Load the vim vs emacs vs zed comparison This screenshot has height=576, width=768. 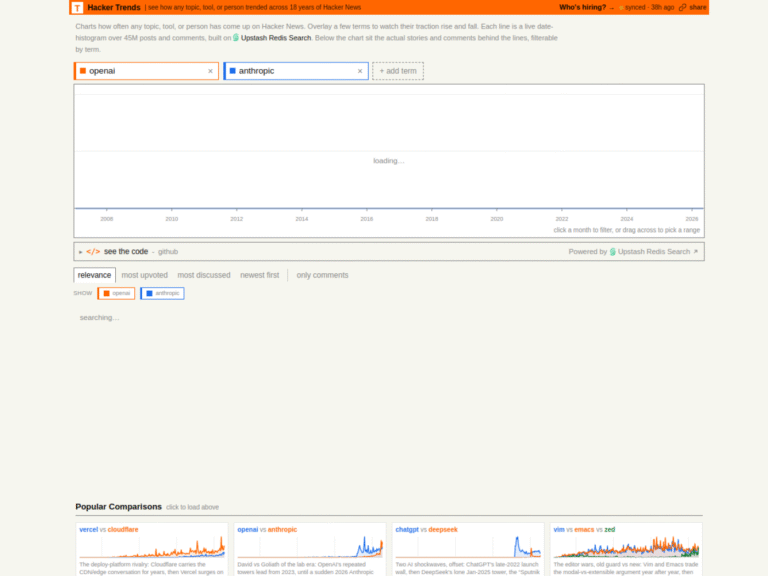[626, 550]
